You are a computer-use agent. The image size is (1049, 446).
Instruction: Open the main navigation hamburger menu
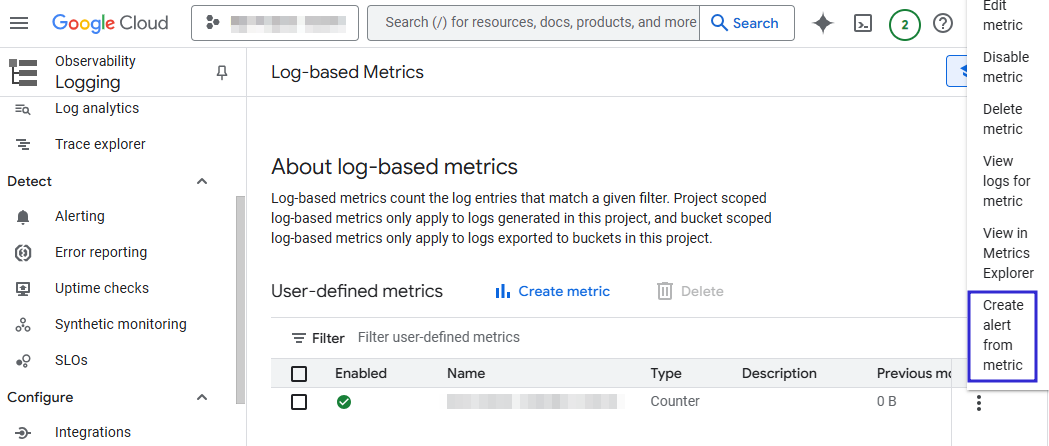(x=19, y=23)
